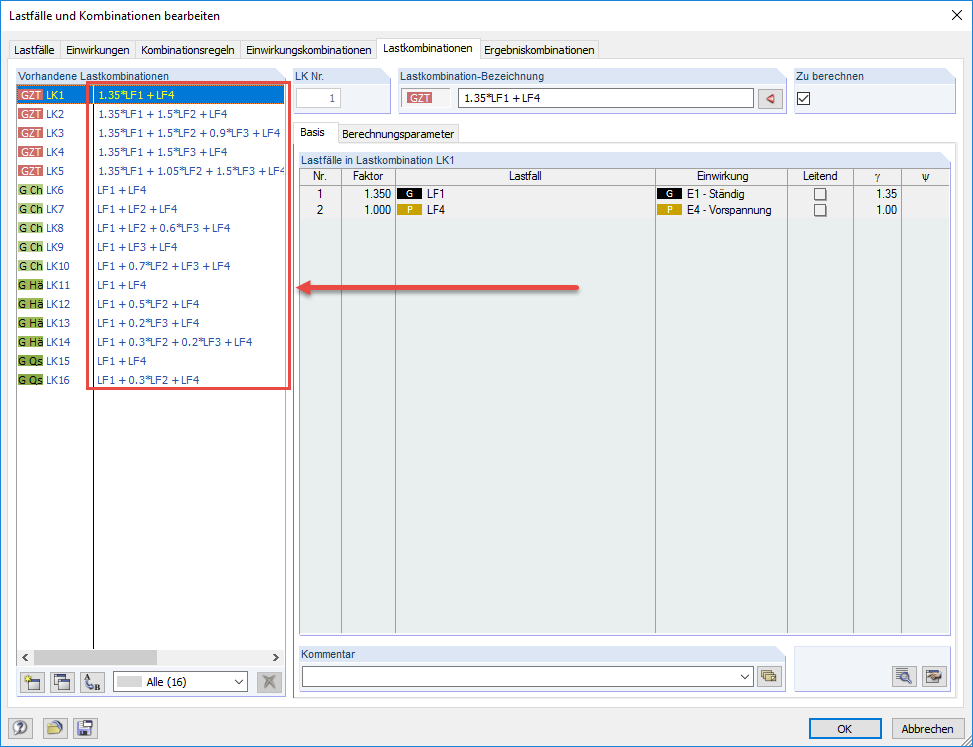Close the dialog with the X button
Screen dimensions: 973x747
tap(956, 16)
